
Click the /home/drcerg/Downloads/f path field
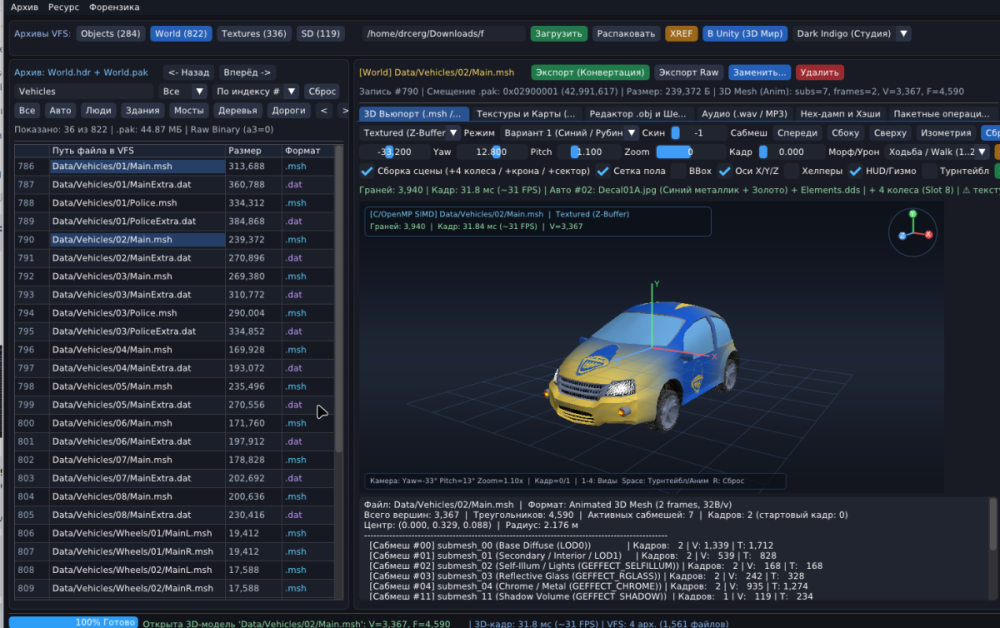tap(444, 34)
